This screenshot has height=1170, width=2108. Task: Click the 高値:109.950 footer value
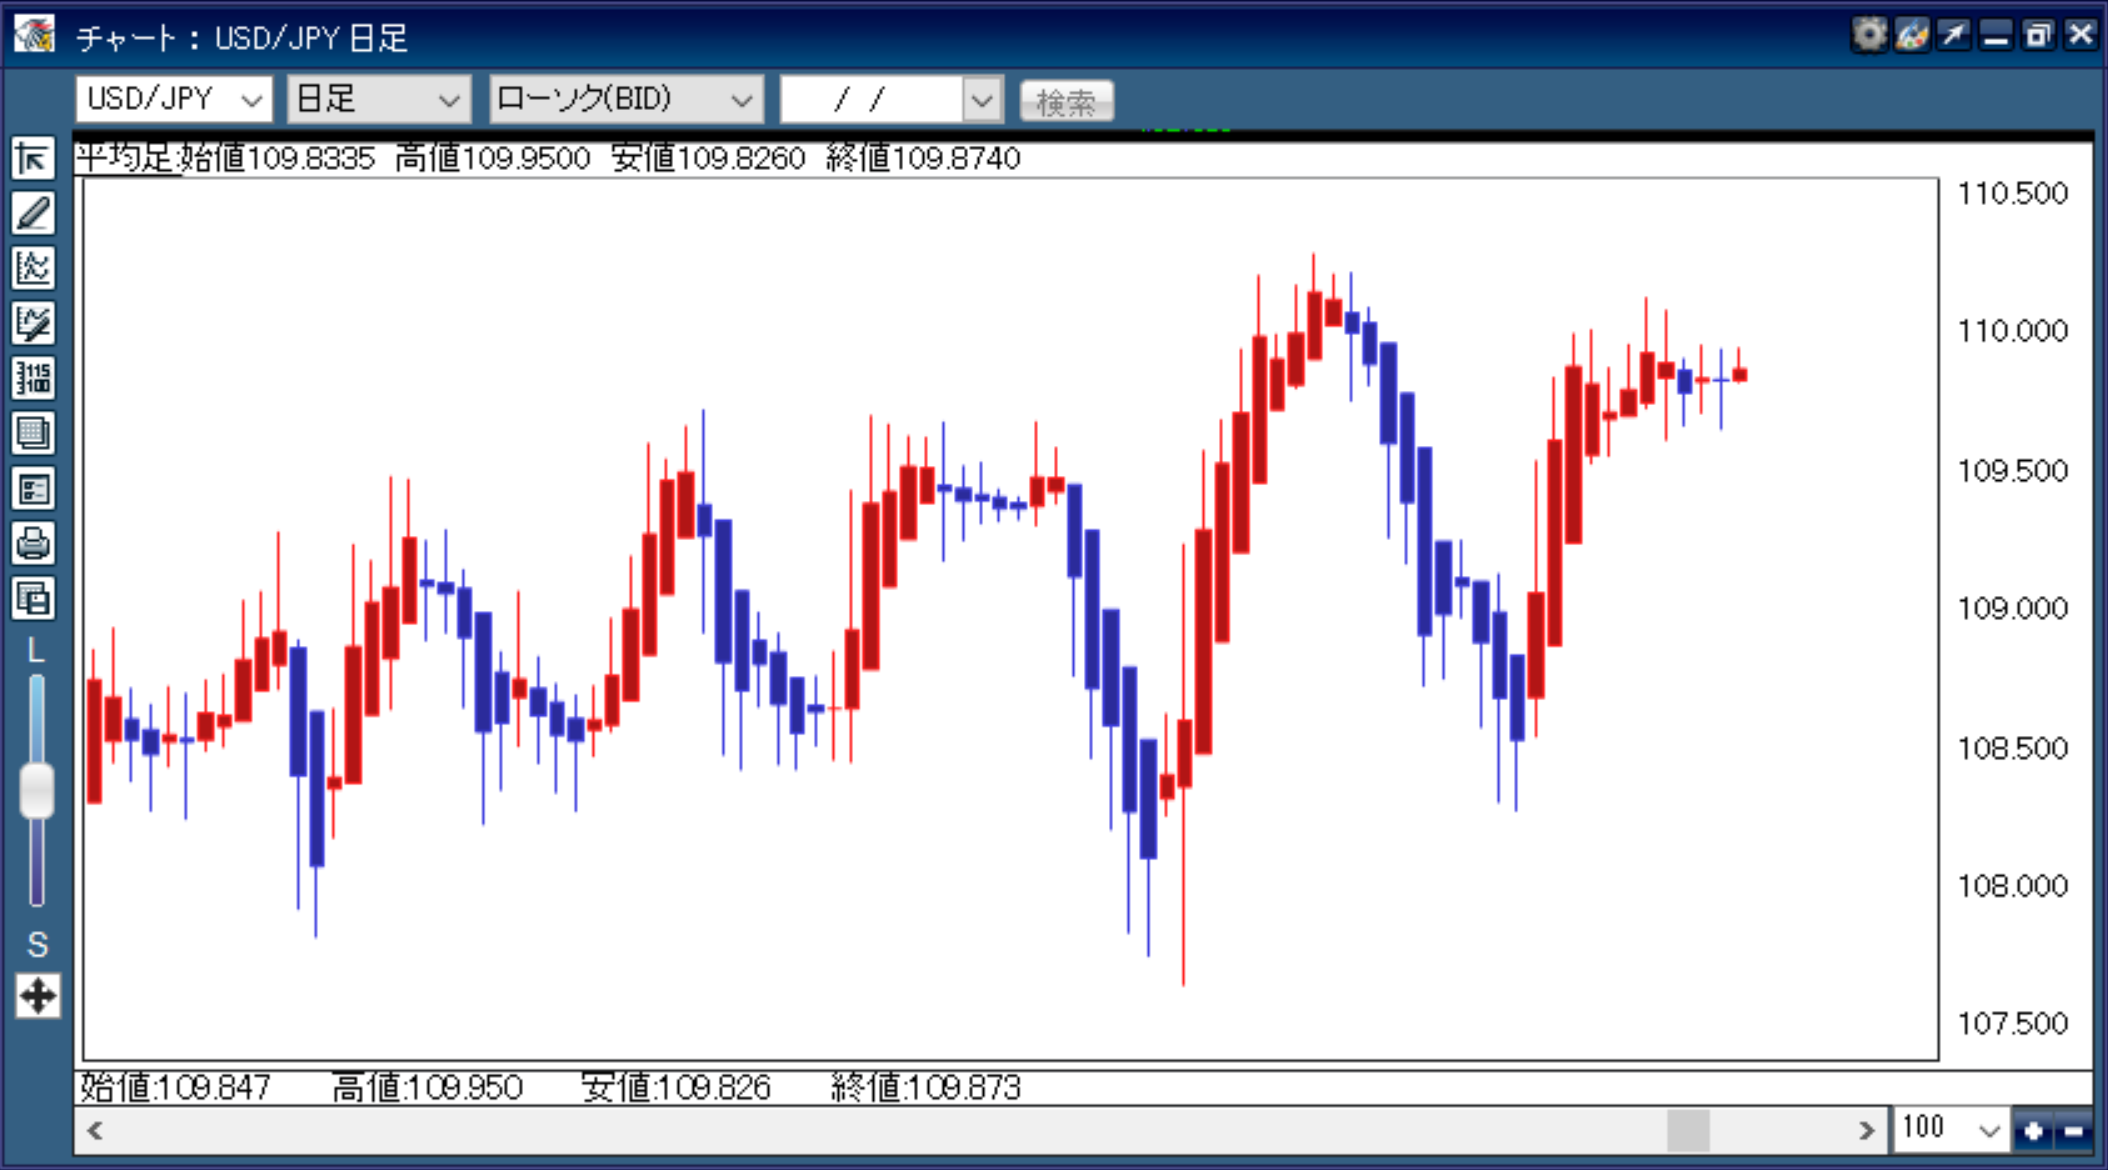(427, 1087)
